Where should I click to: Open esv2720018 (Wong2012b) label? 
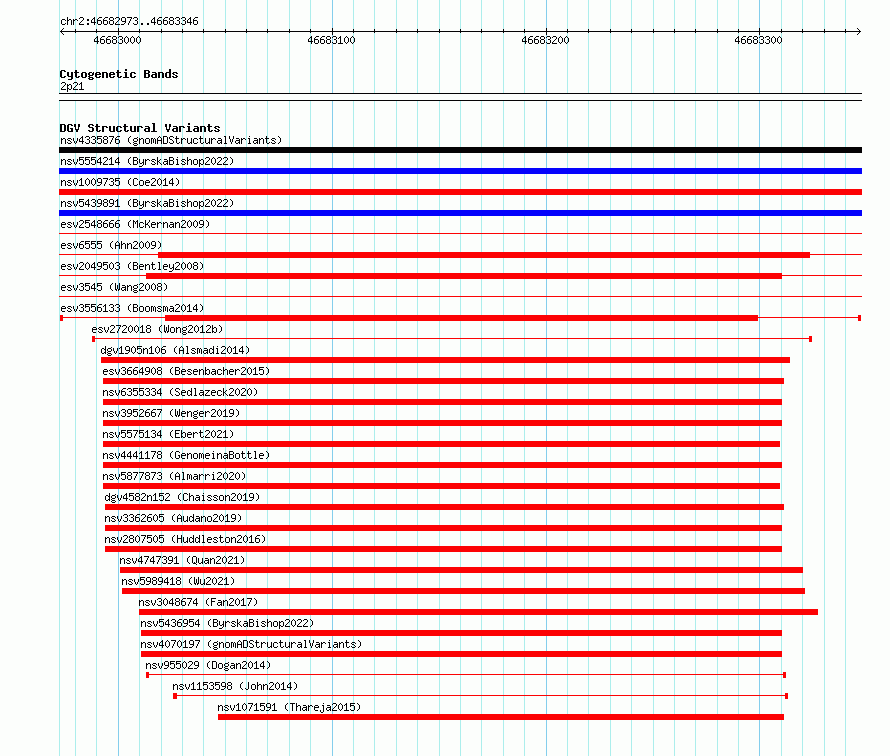click(x=157, y=329)
